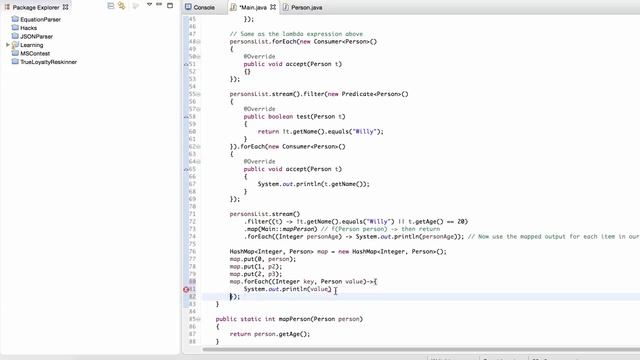640x360 pixels.
Task: Close the Package Explorer view tab
Action: (x=65, y=7)
